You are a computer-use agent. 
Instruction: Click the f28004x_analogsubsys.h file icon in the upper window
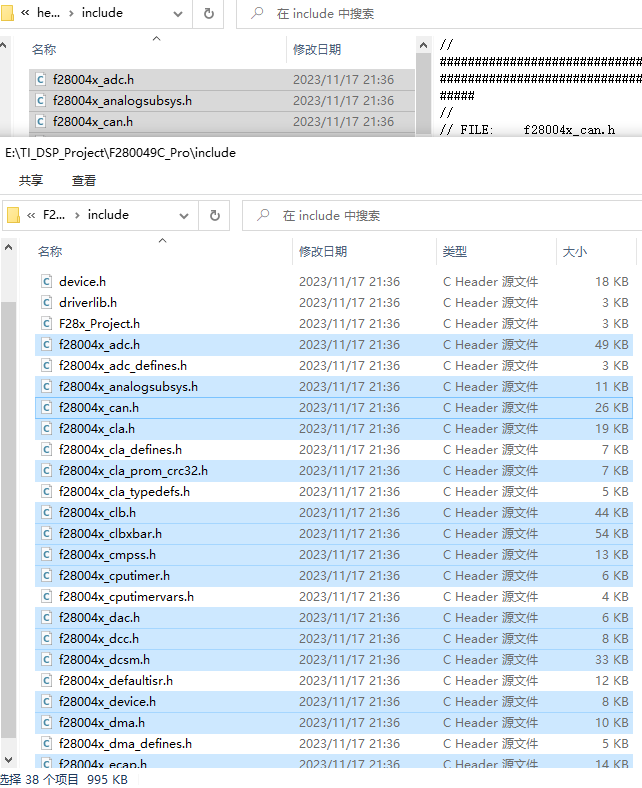click(x=40, y=101)
